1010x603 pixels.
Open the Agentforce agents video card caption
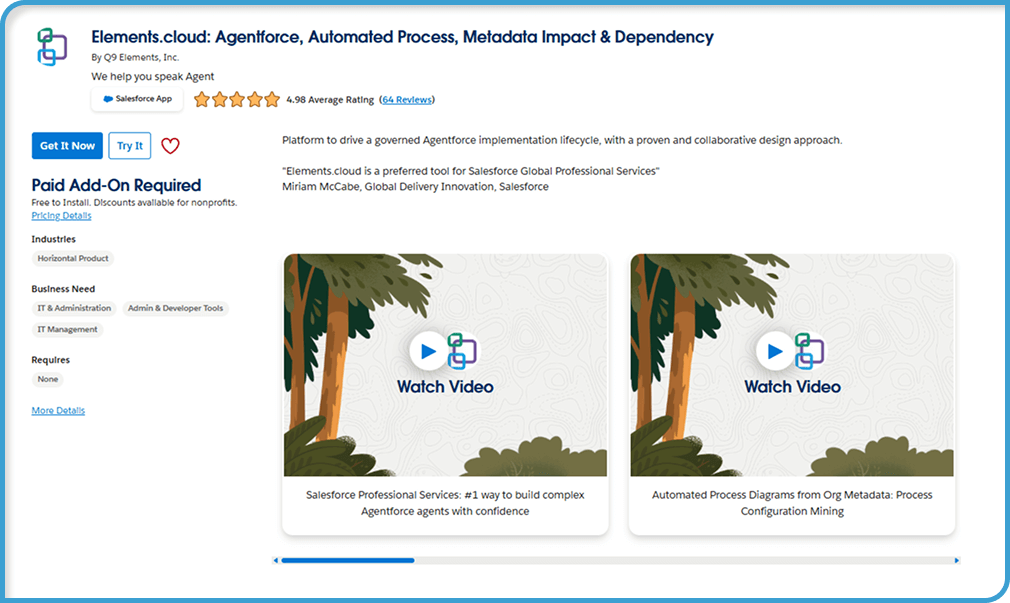point(445,503)
